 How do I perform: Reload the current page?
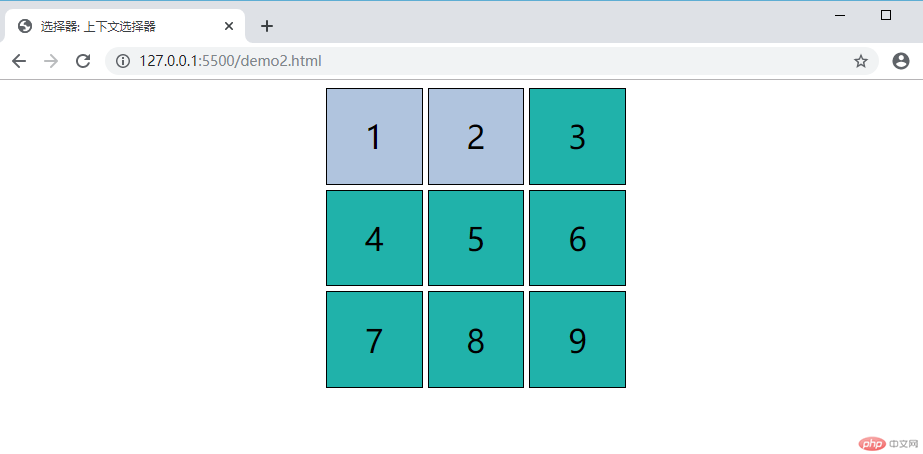(x=84, y=61)
